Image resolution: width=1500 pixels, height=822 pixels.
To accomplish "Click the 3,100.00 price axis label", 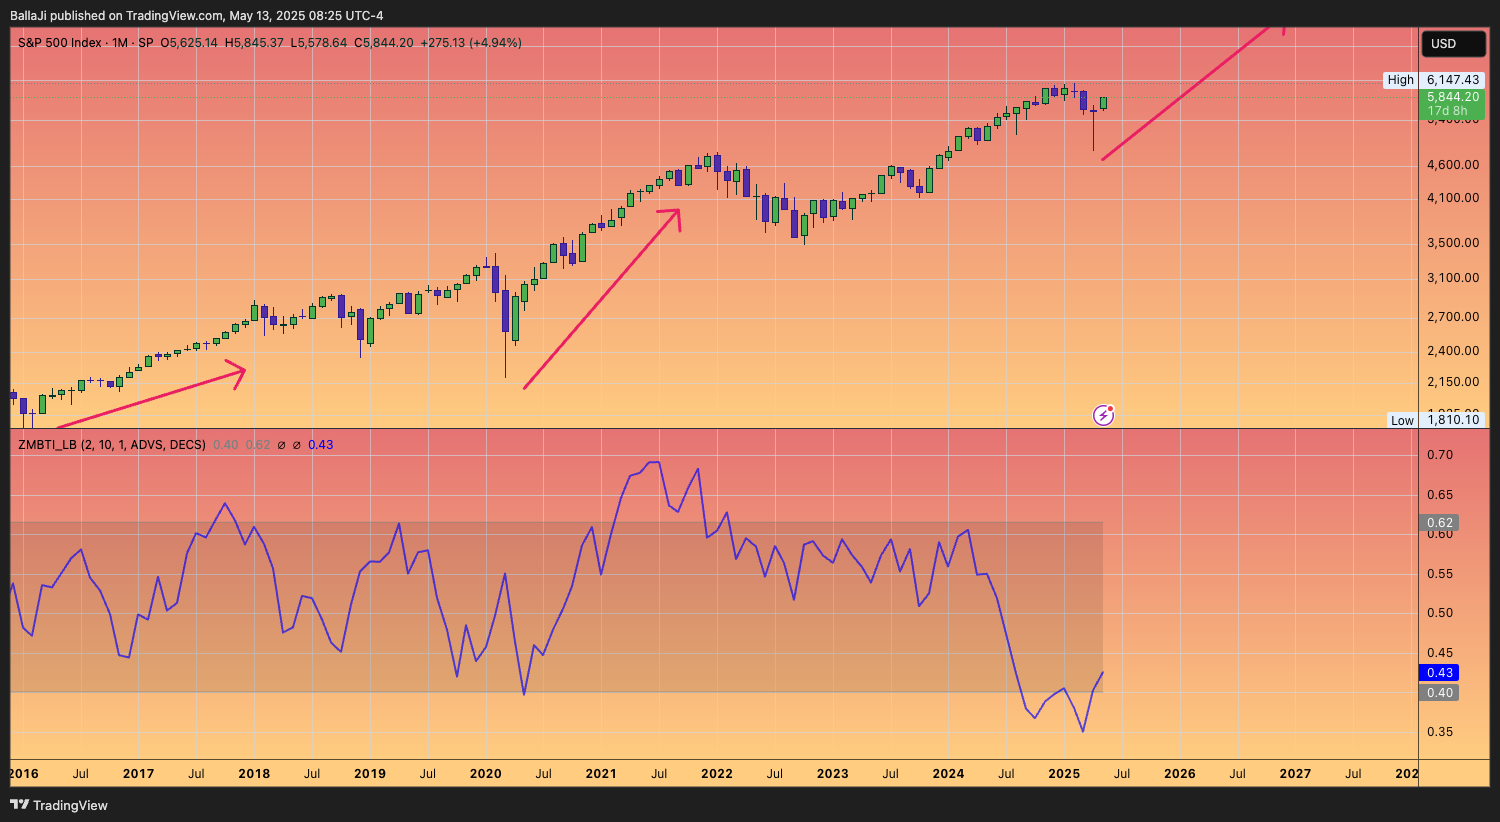I will (1453, 278).
